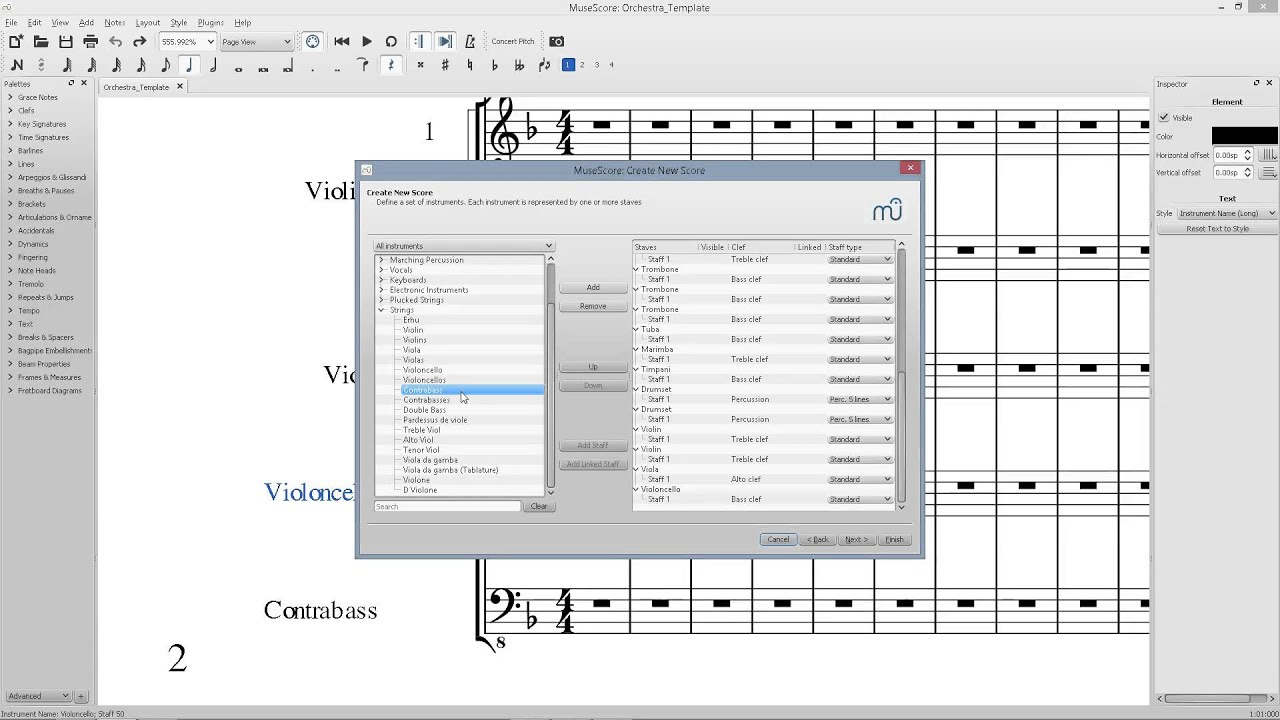Screen dimensions: 1280x720
Task: Toggle the metronome icon
Action: coord(470,42)
